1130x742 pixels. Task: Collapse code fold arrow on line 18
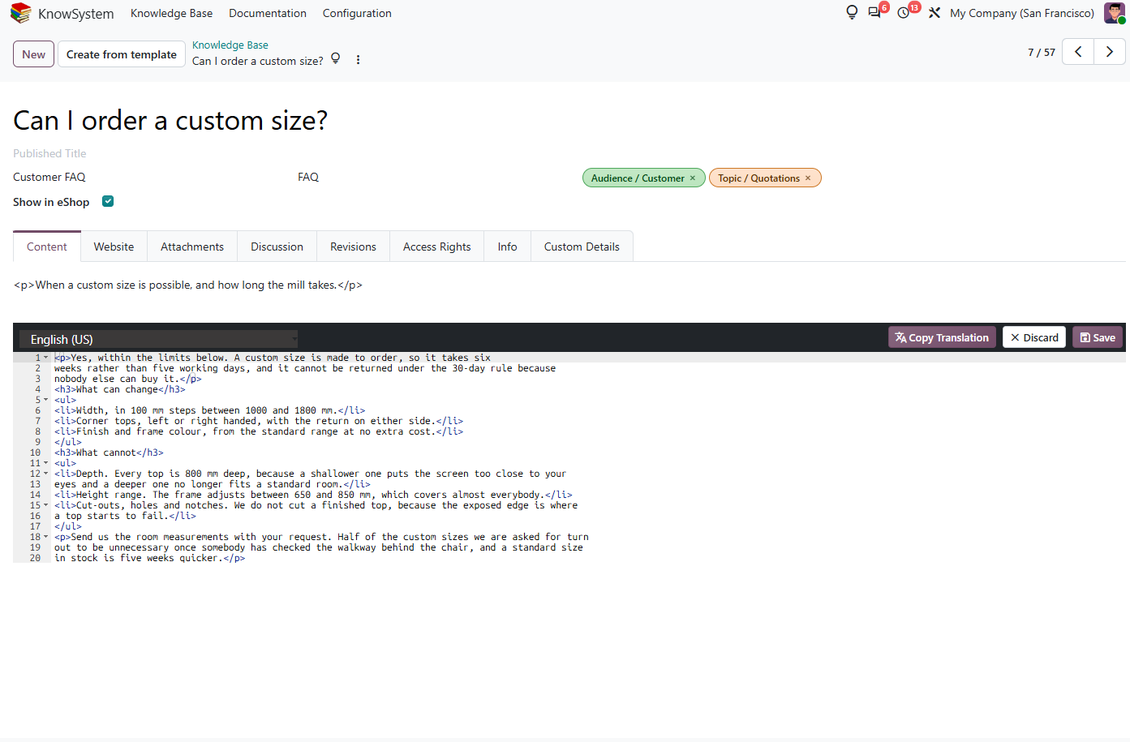tap(46, 537)
